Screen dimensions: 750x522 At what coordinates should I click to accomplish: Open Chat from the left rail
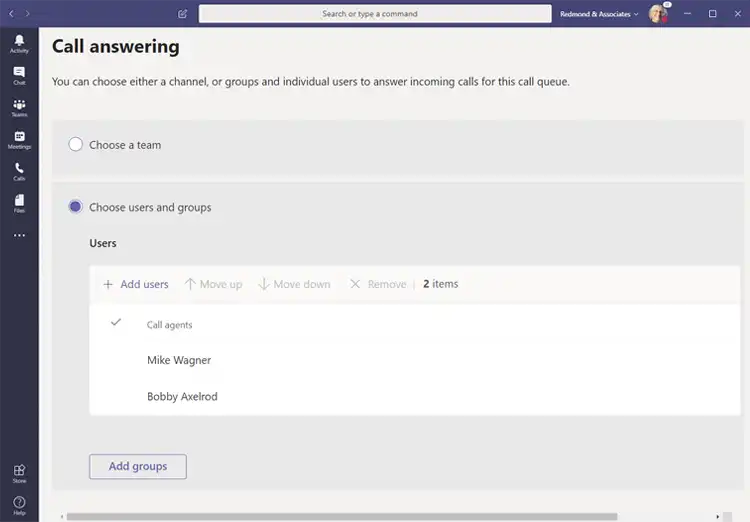(x=19, y=75)
